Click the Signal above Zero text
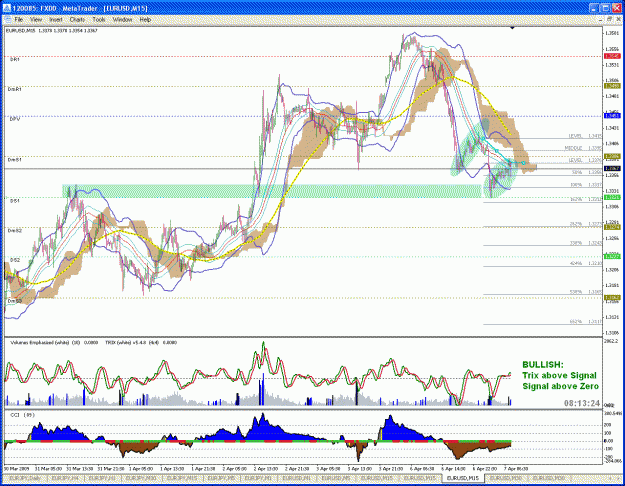This screenshot has height=486, width=625. [560, 386]
